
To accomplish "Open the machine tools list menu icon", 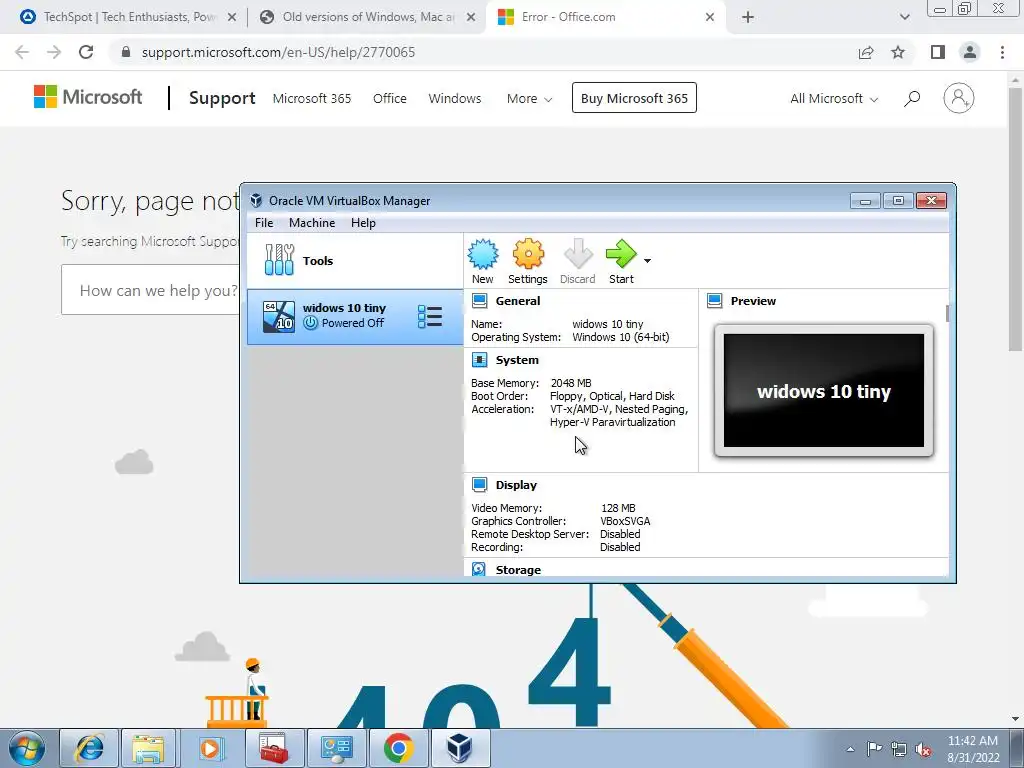I will (430, 317).
